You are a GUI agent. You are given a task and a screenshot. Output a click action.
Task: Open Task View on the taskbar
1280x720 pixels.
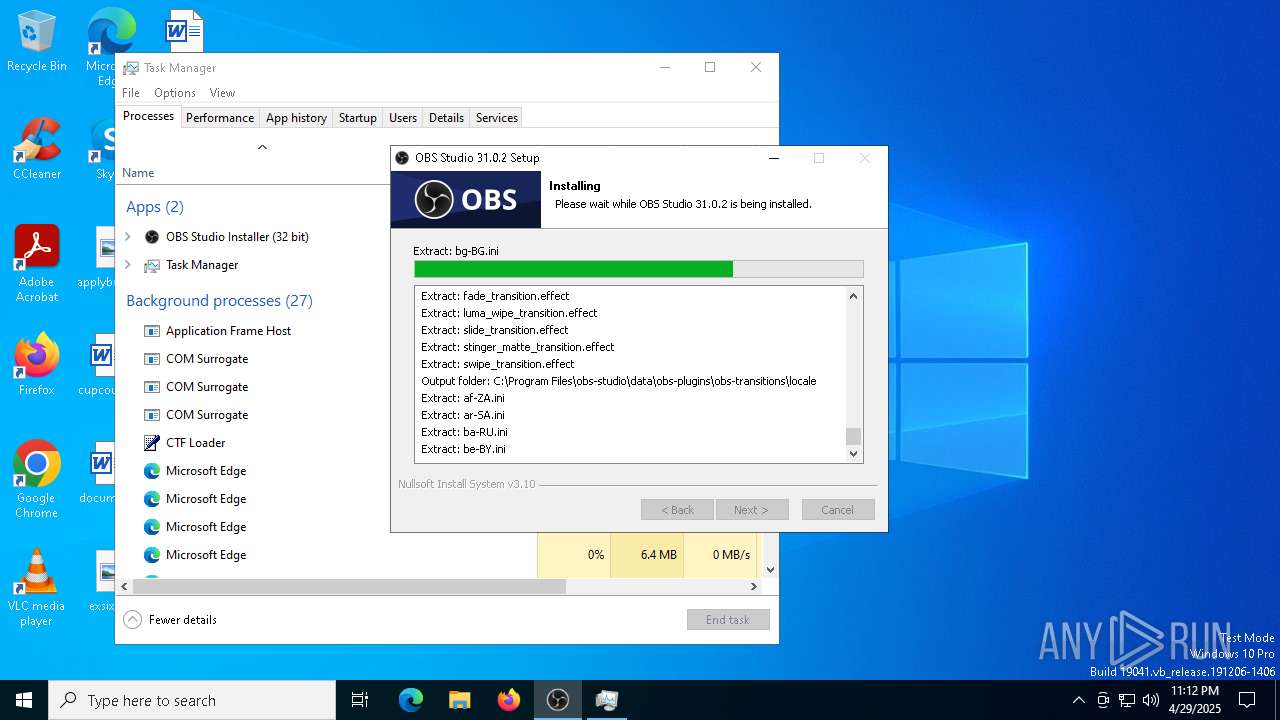click(x=360, y=700)
